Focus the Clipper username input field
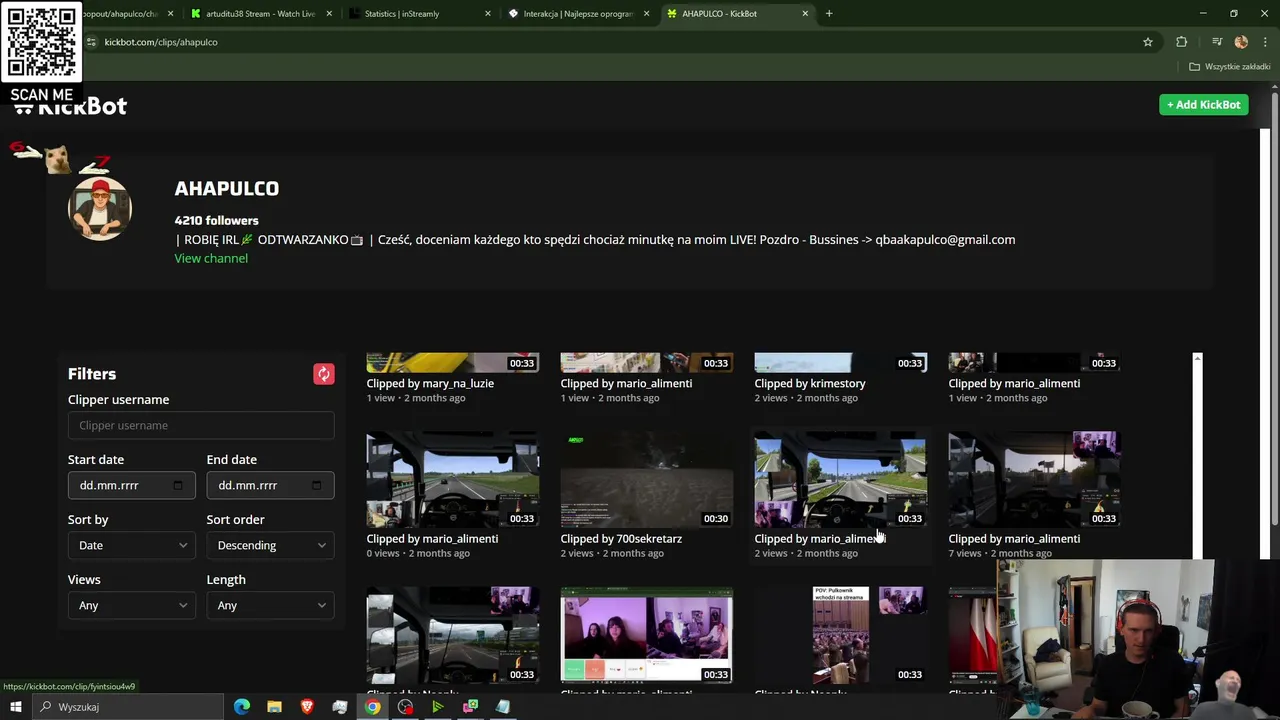The image size is (1280, 720). pos(201,426)
